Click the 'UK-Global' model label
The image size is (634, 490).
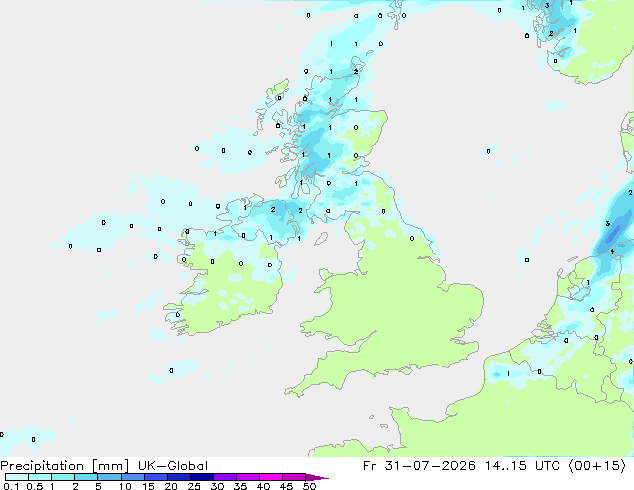173,466
